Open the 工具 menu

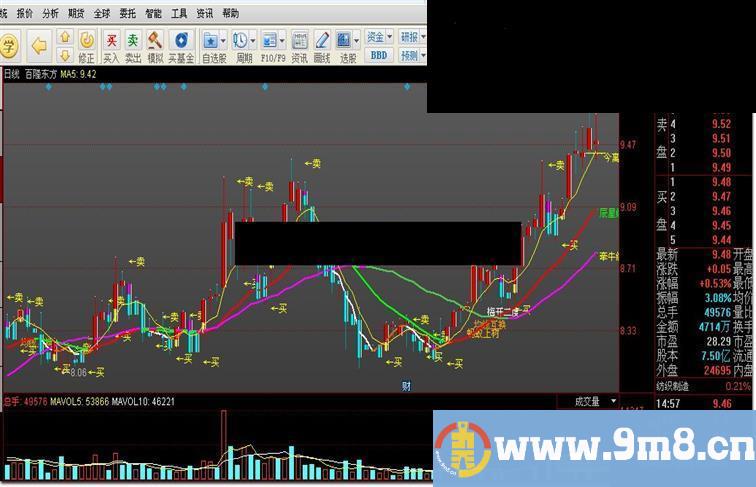pyautogui.click(x=179, y=13)
